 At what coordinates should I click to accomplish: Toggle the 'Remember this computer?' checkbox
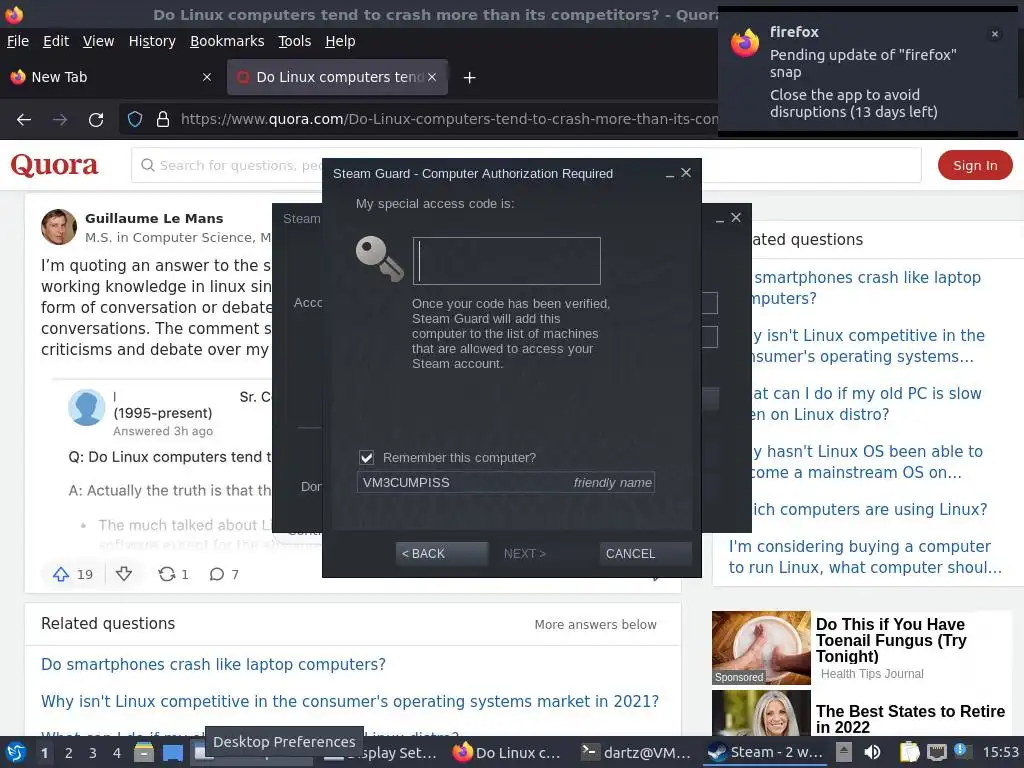click(x=366, y=458)
